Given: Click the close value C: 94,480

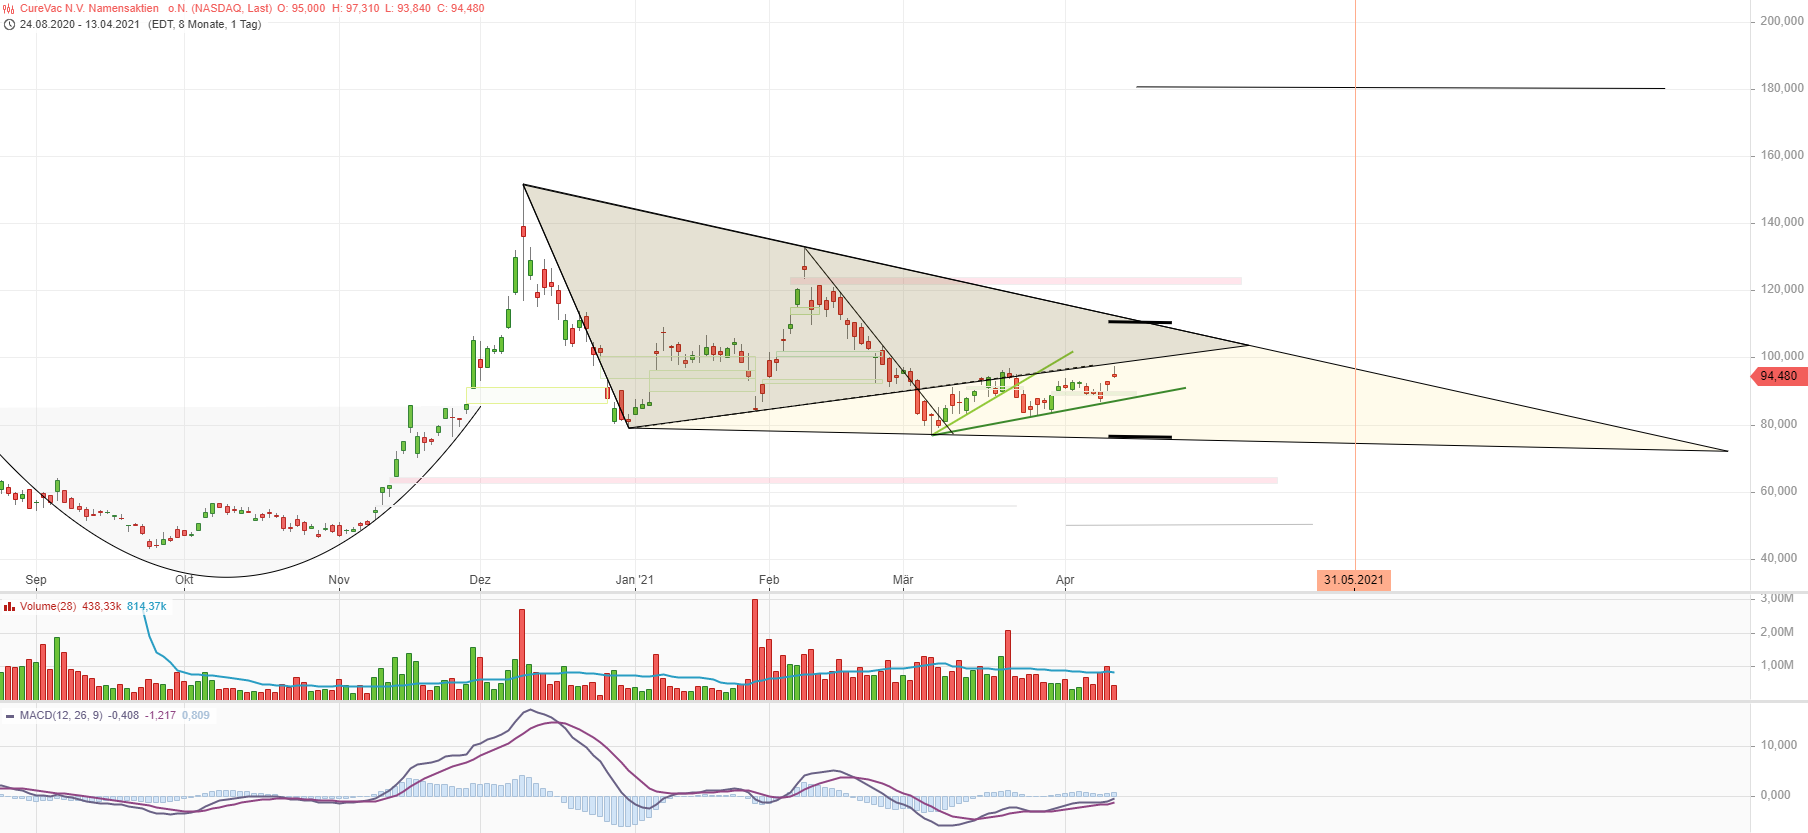Looking at the screenshot, I should (x=461, y=8).
